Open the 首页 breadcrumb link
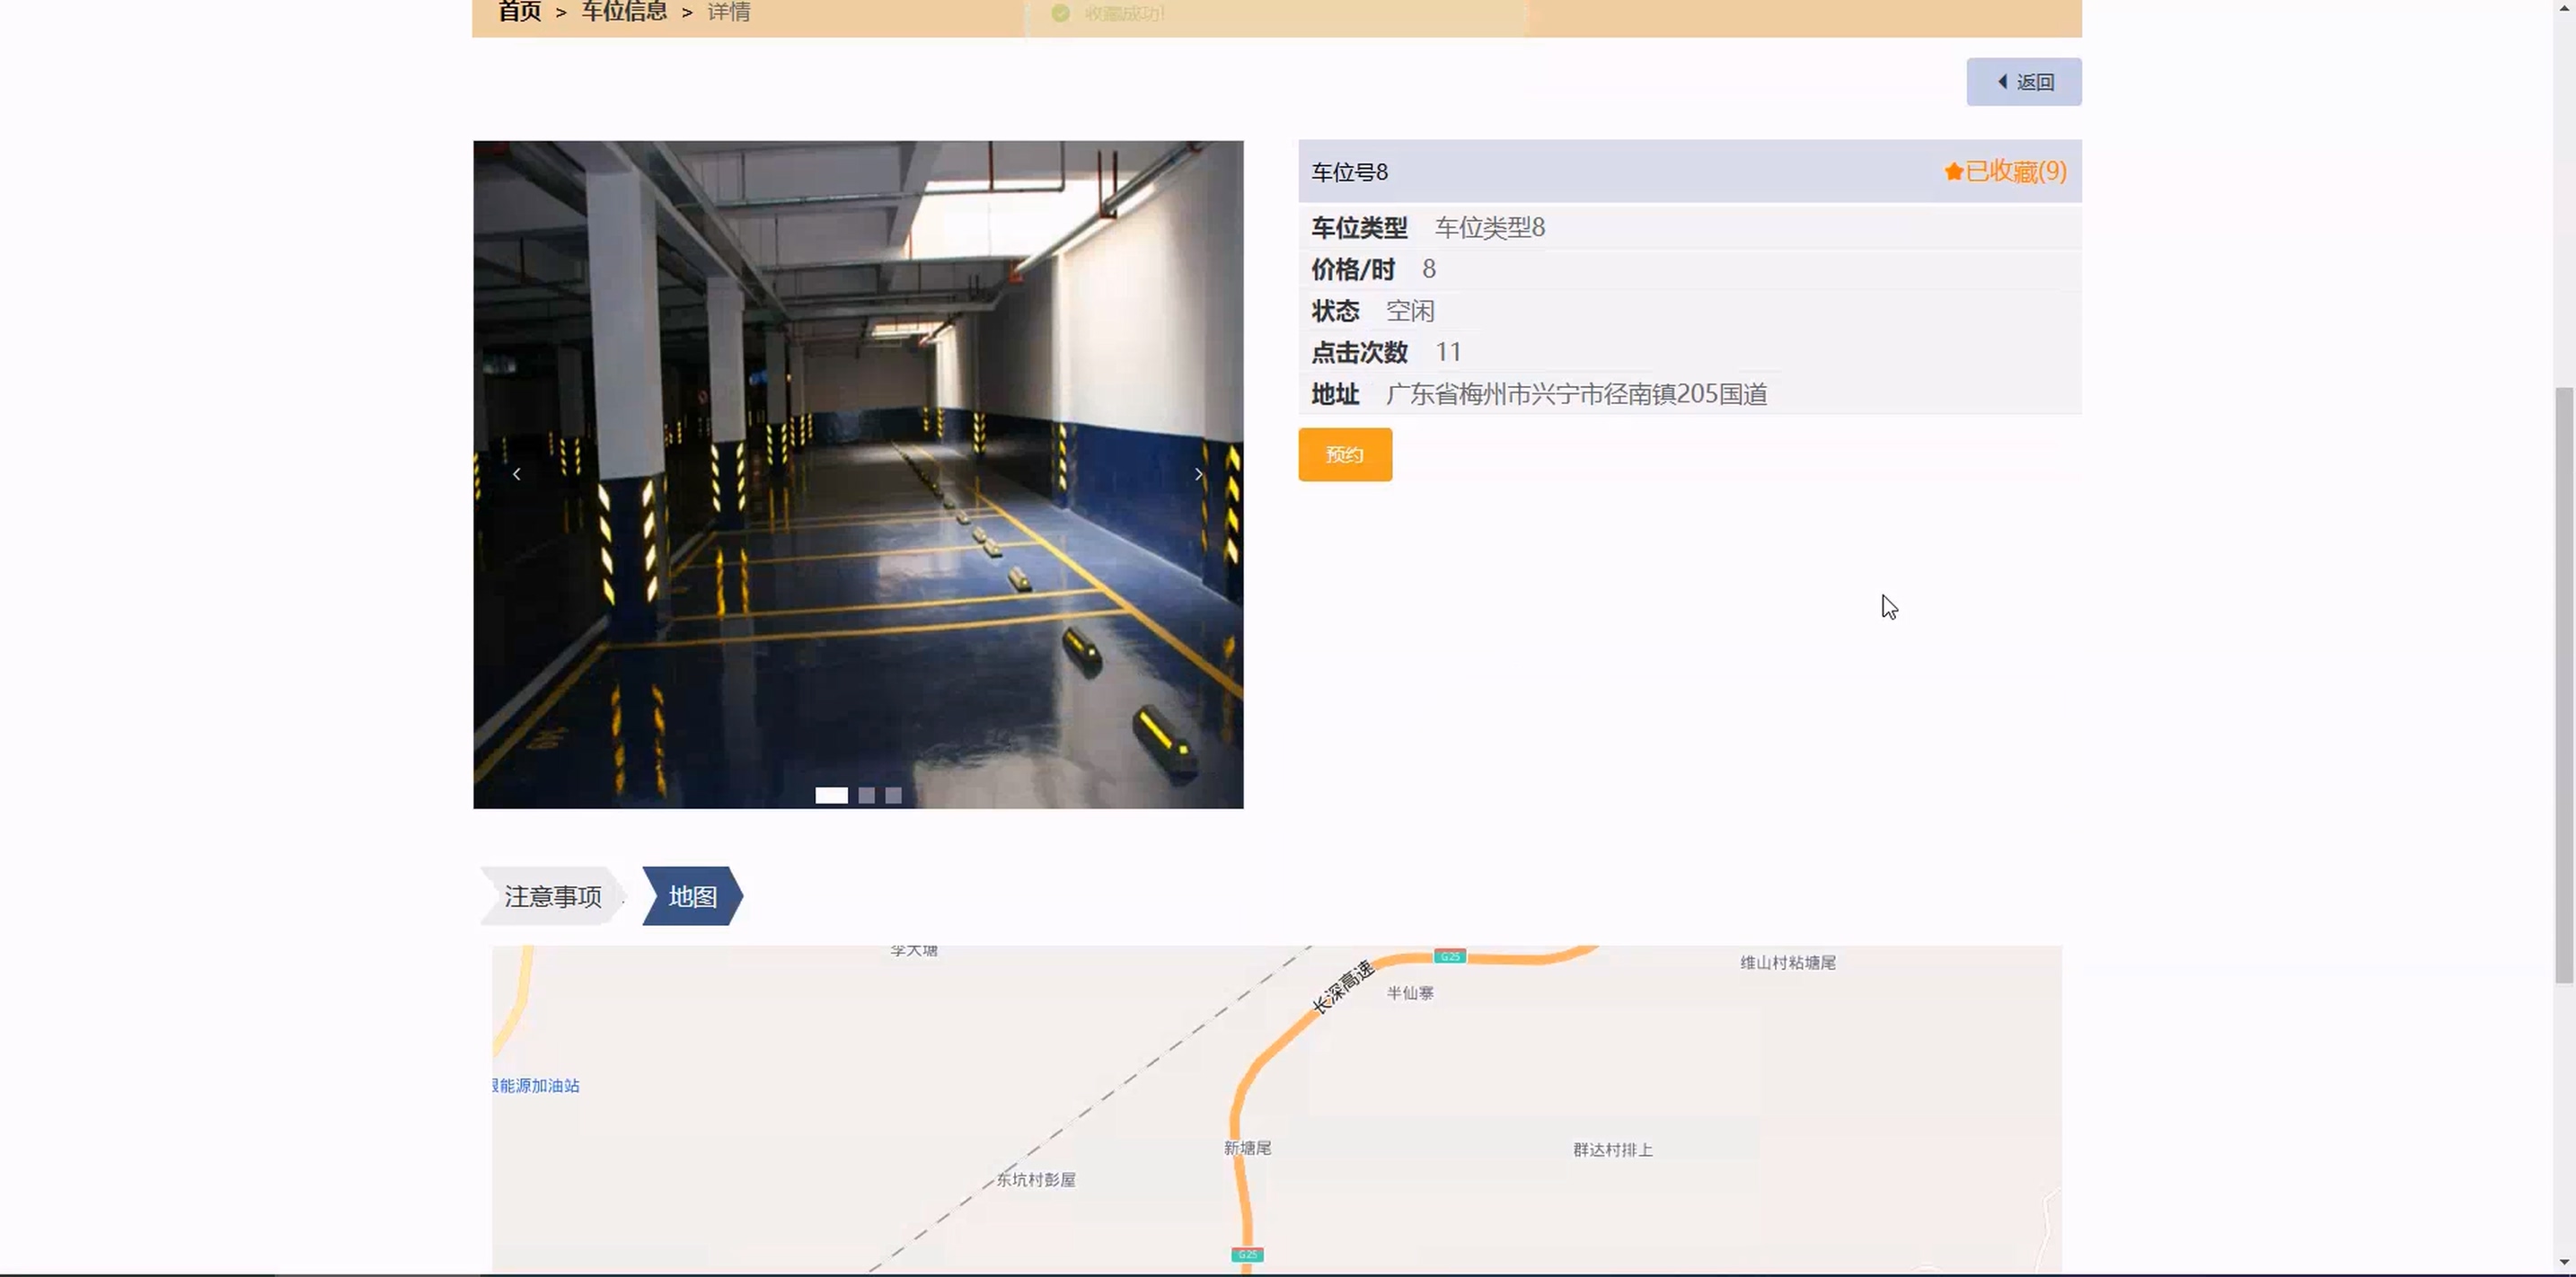Image resolution: width=2576 pixels, height=1277 pixels. click(x=519, y=12)
